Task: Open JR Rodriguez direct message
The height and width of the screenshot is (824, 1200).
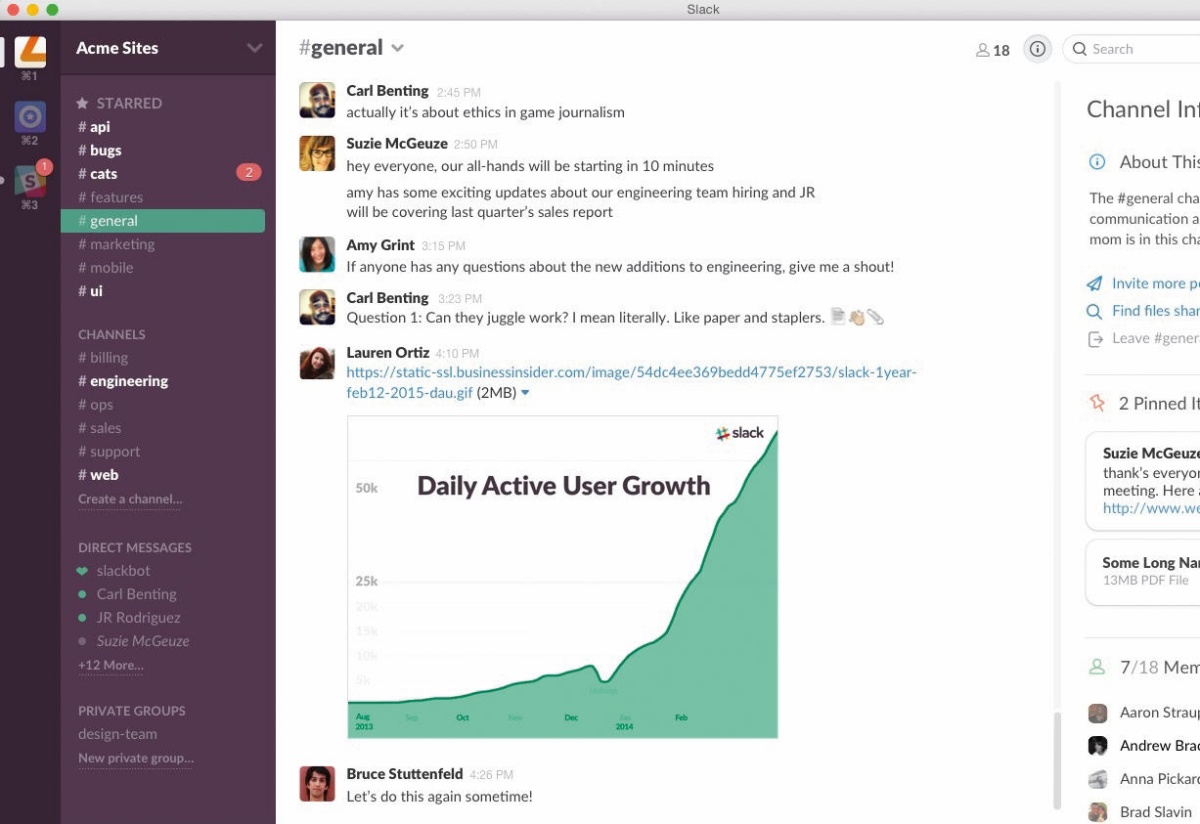Action: point(138,618)
